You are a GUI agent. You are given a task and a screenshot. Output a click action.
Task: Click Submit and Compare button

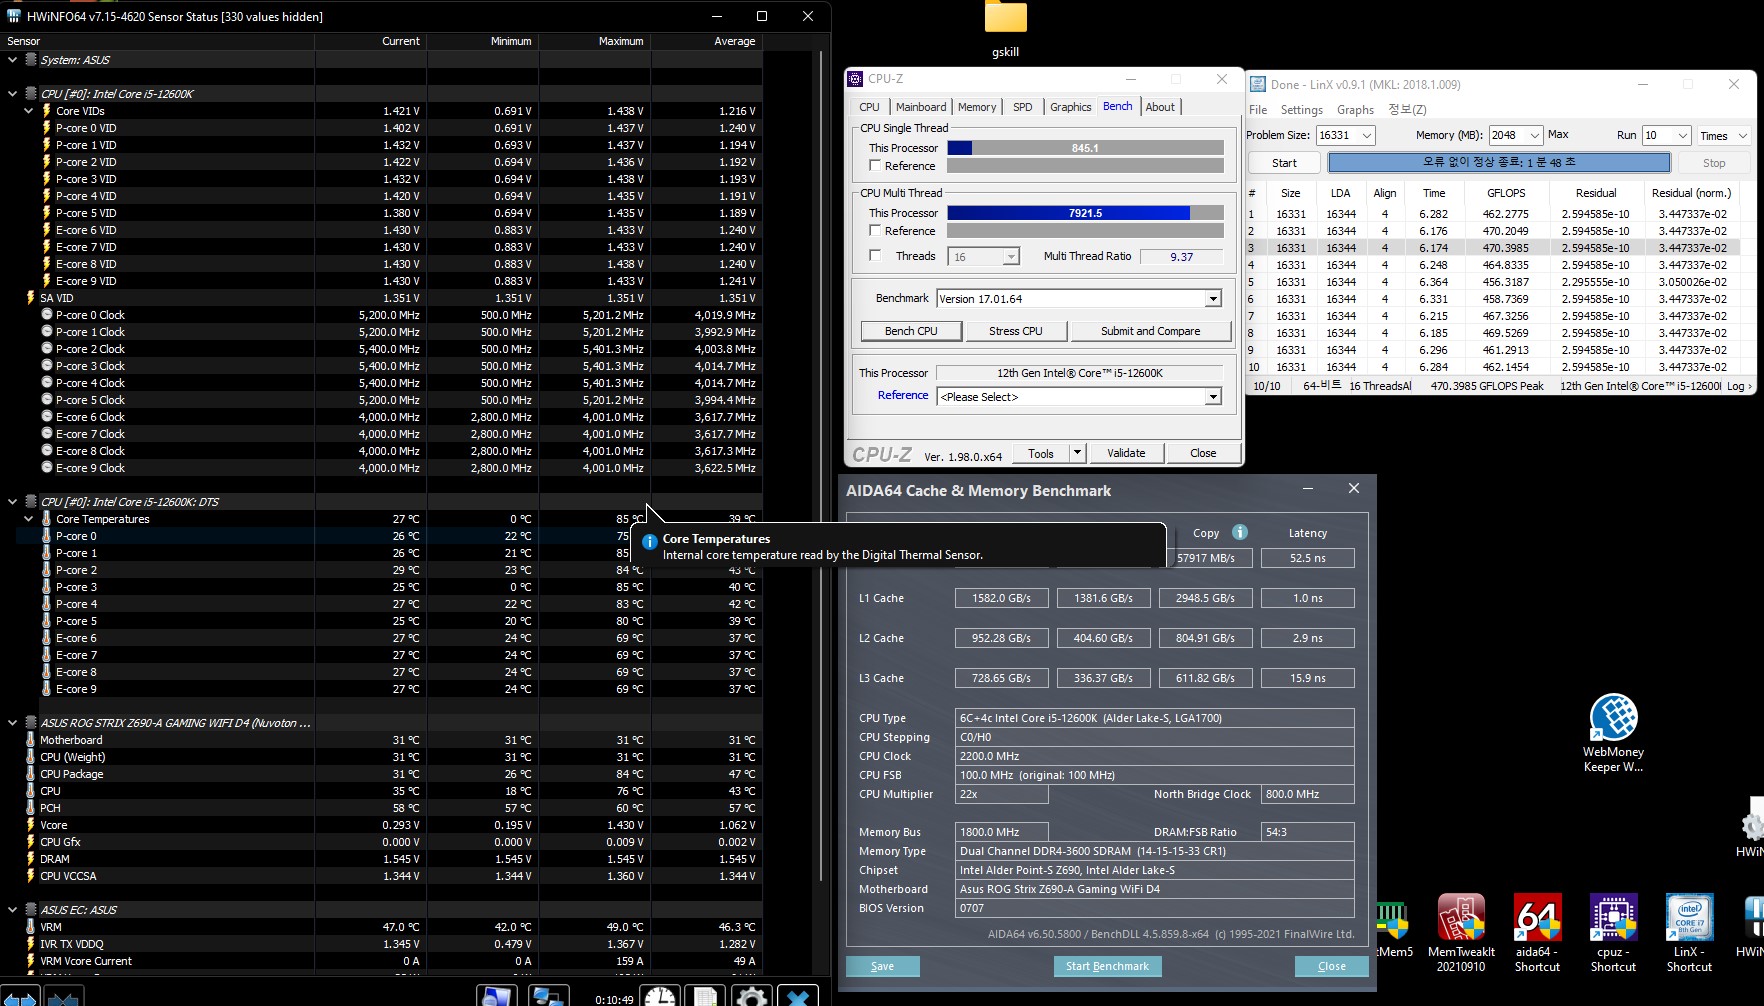point(1150,331)
